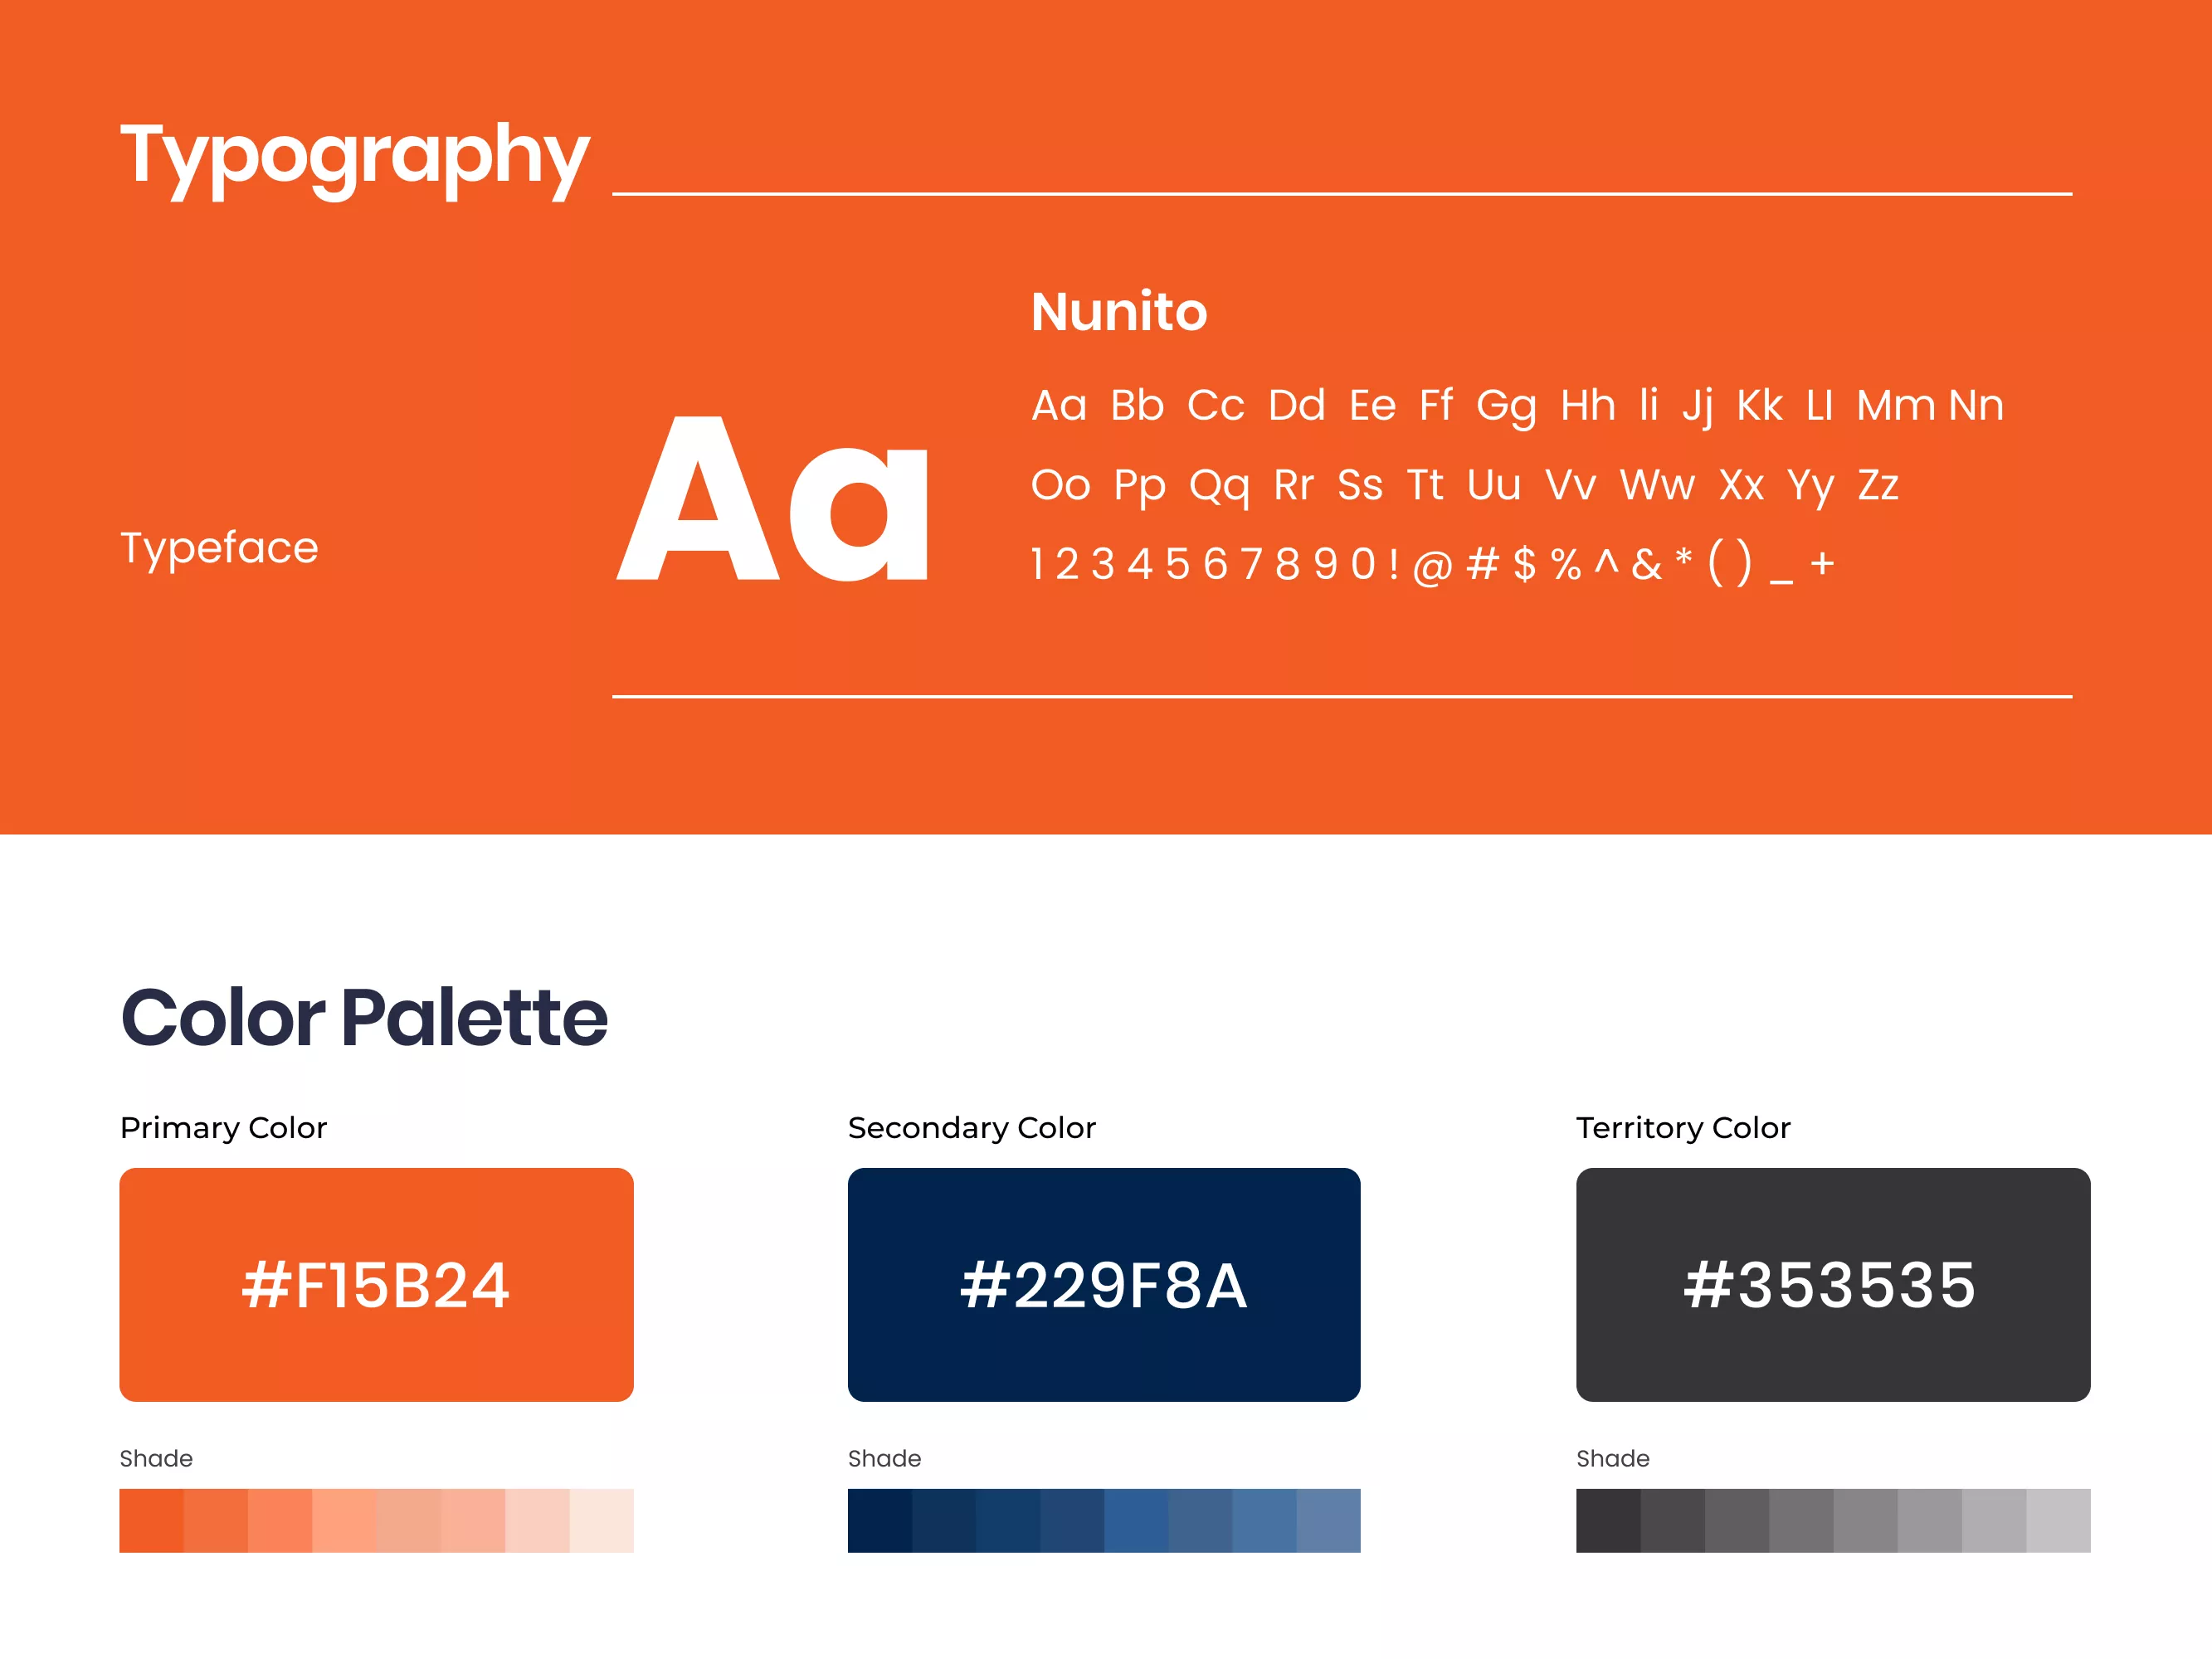
Task: Click the darkest gray shade in the strip
Action: (1608, 1520)
